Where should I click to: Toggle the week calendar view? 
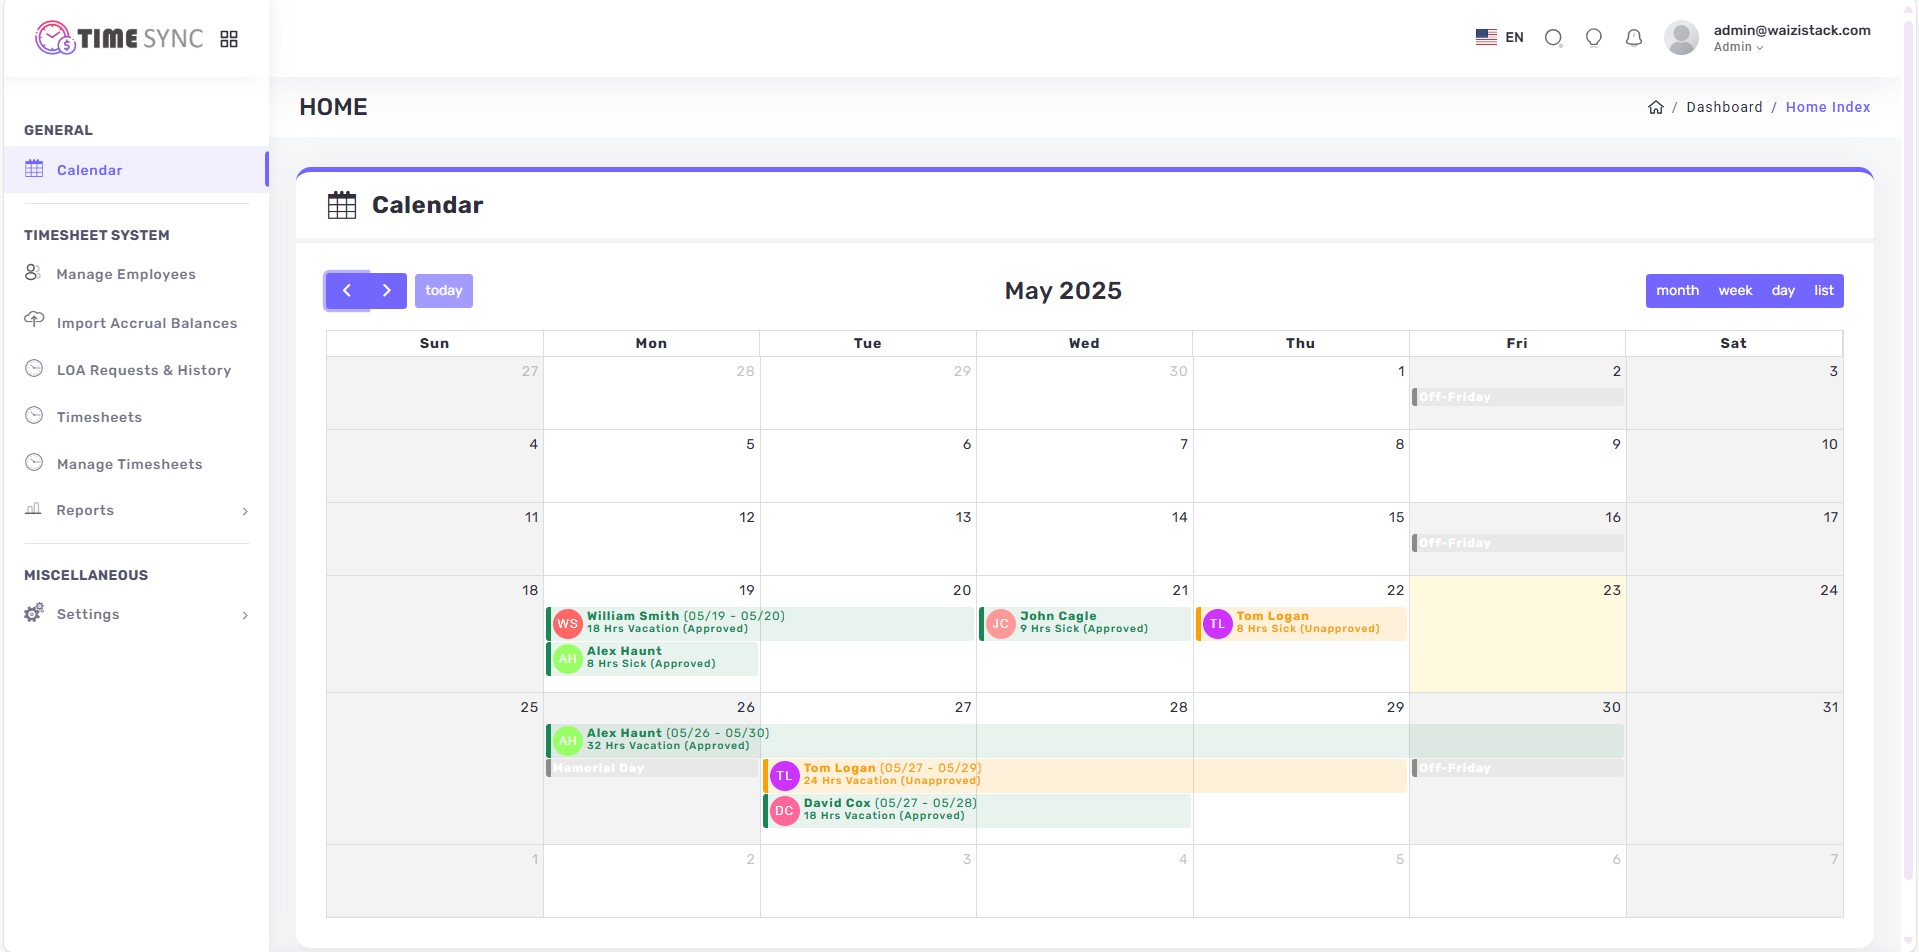tap(1735, 290)
